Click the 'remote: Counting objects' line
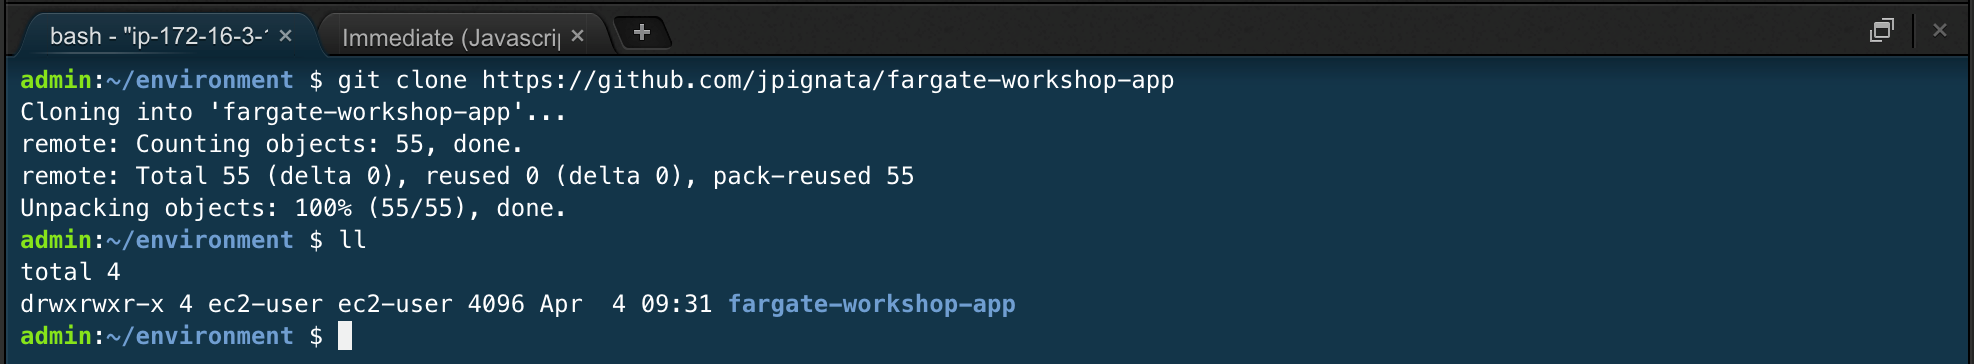Viewport: 1974px width, 364px height. [x=271, y=144]
